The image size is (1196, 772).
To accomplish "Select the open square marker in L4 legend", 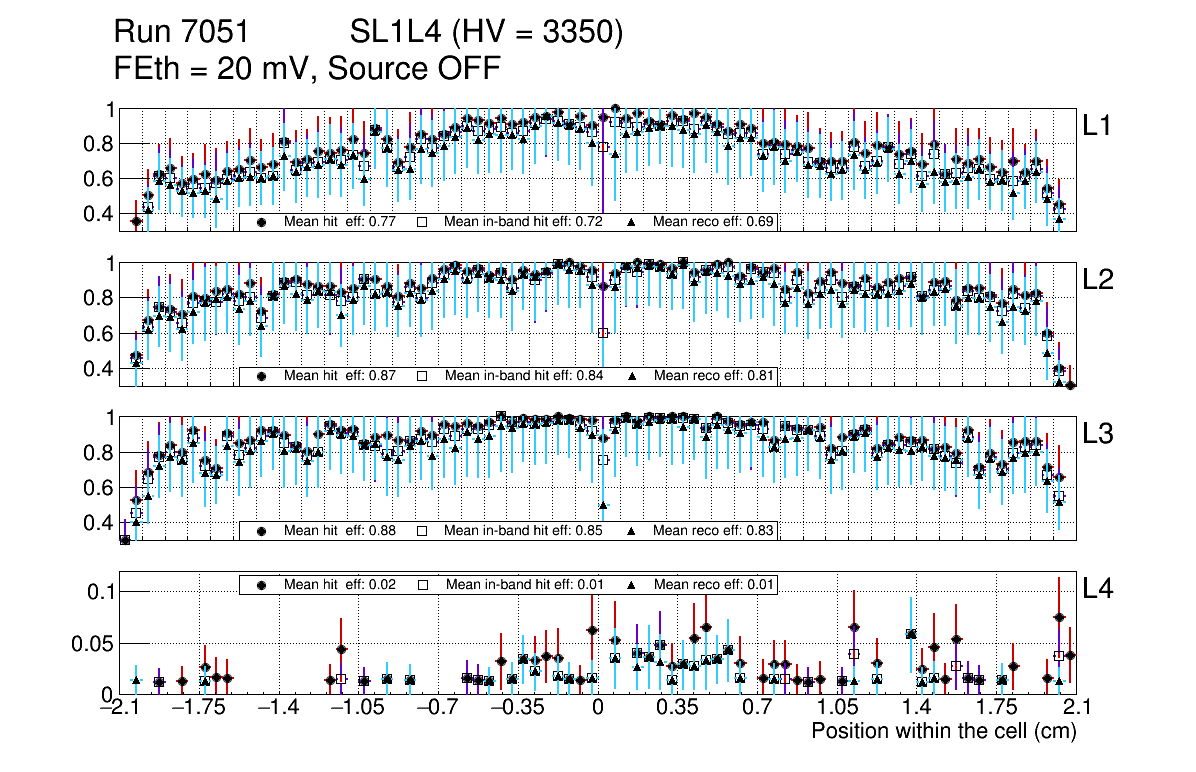I will click(422, 584).
